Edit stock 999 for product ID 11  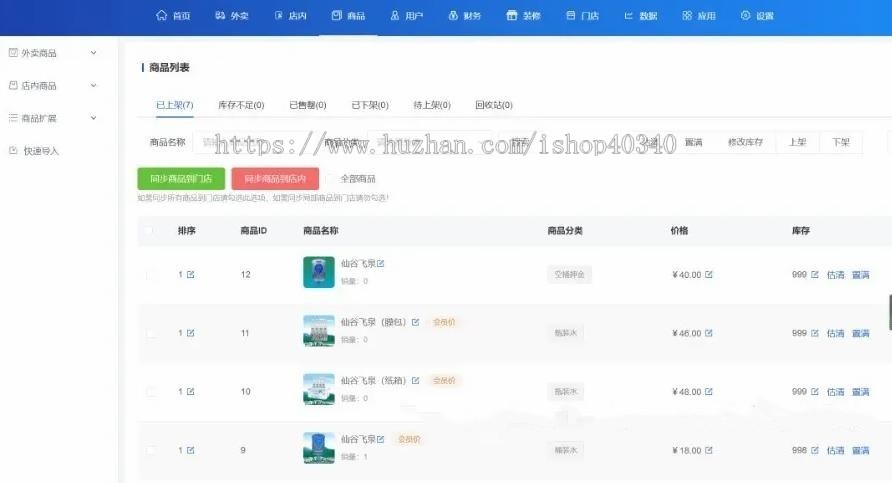(x=815, y=333)
